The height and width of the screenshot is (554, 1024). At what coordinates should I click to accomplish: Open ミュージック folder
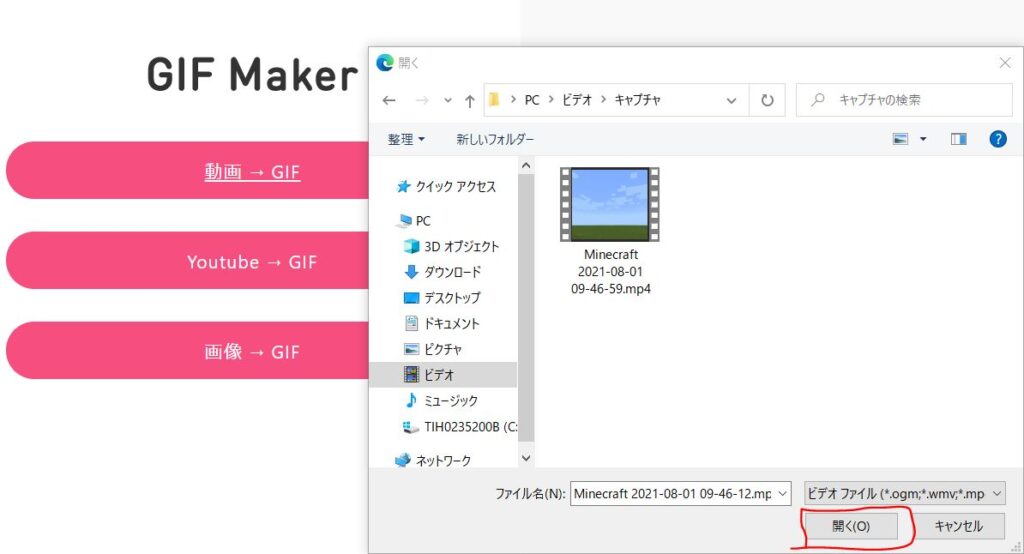pyautogui.click(x=451, y=400)
